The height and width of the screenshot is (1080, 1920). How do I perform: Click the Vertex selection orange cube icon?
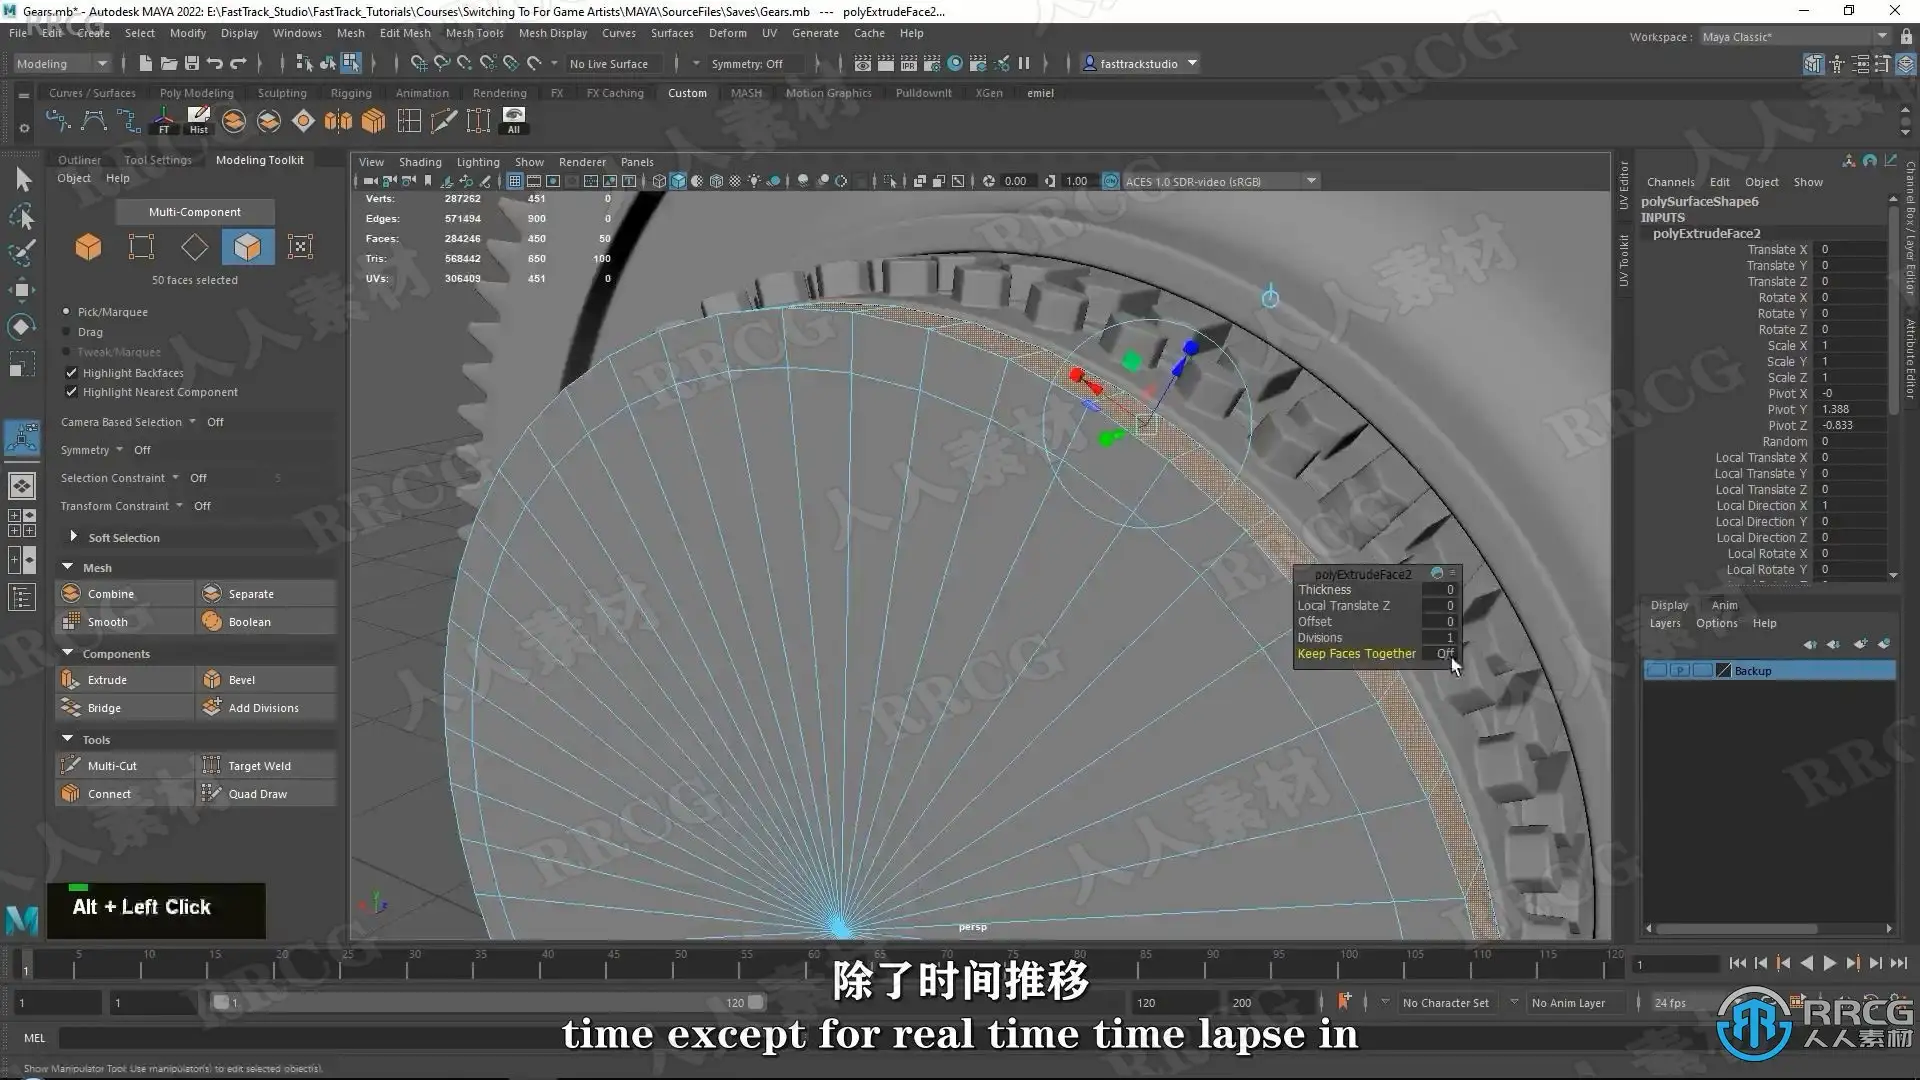[88, 247]
